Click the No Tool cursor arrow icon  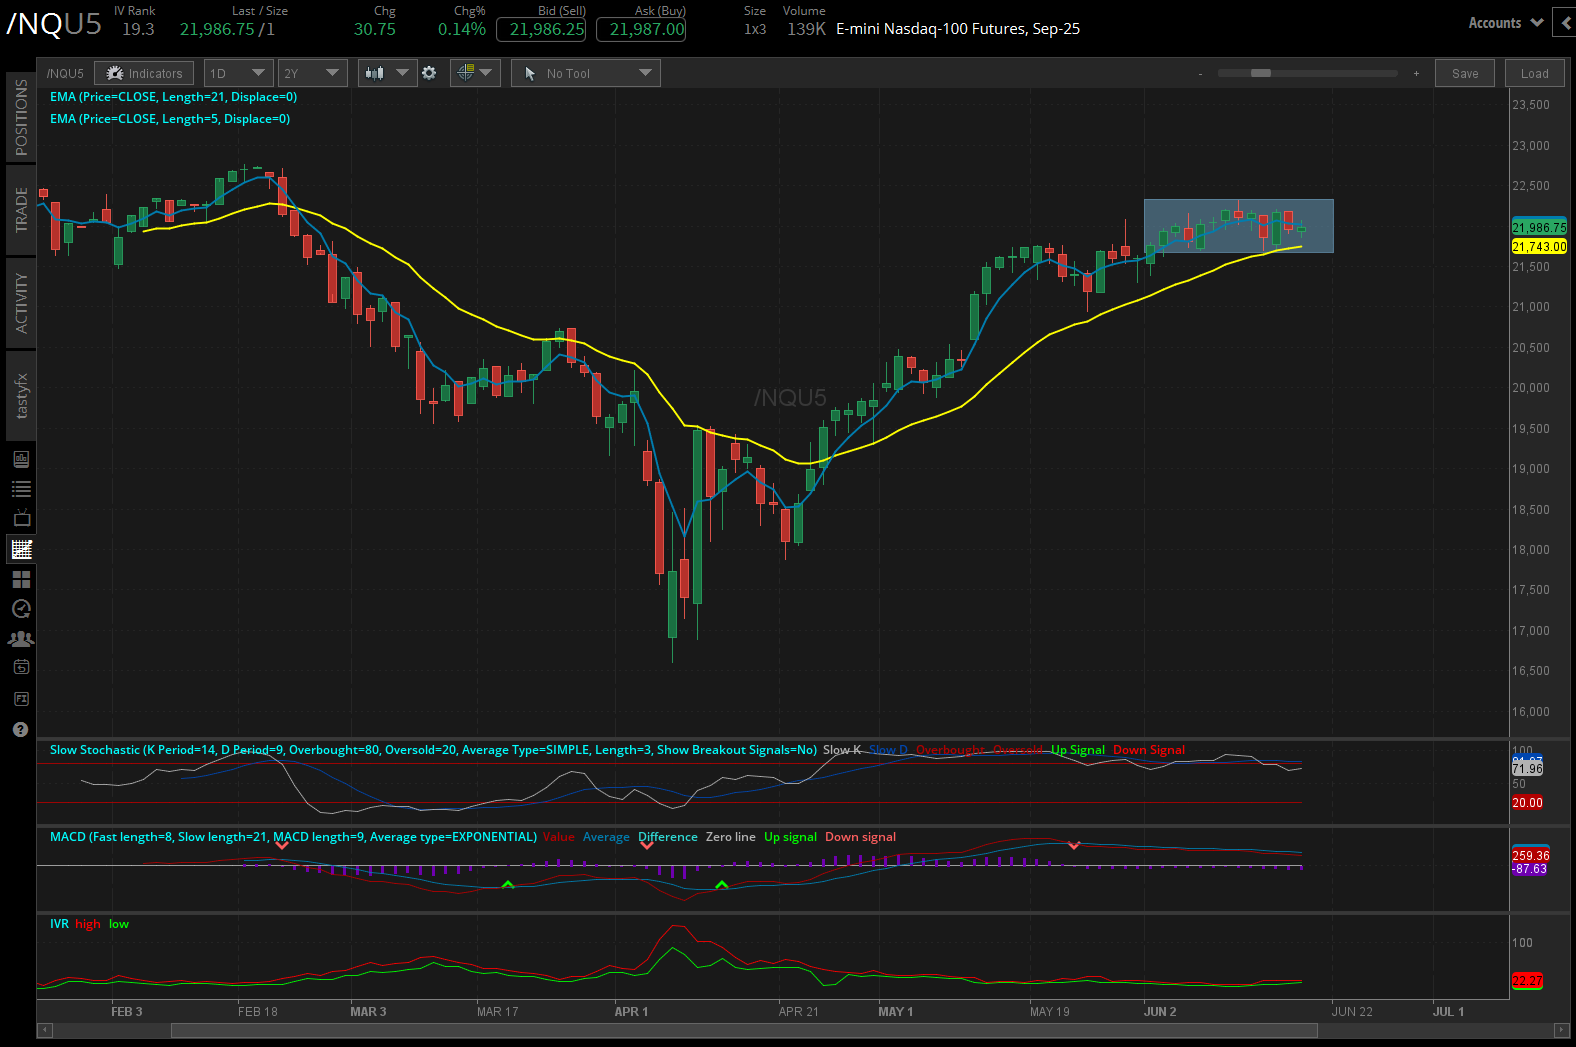[530, 73]
